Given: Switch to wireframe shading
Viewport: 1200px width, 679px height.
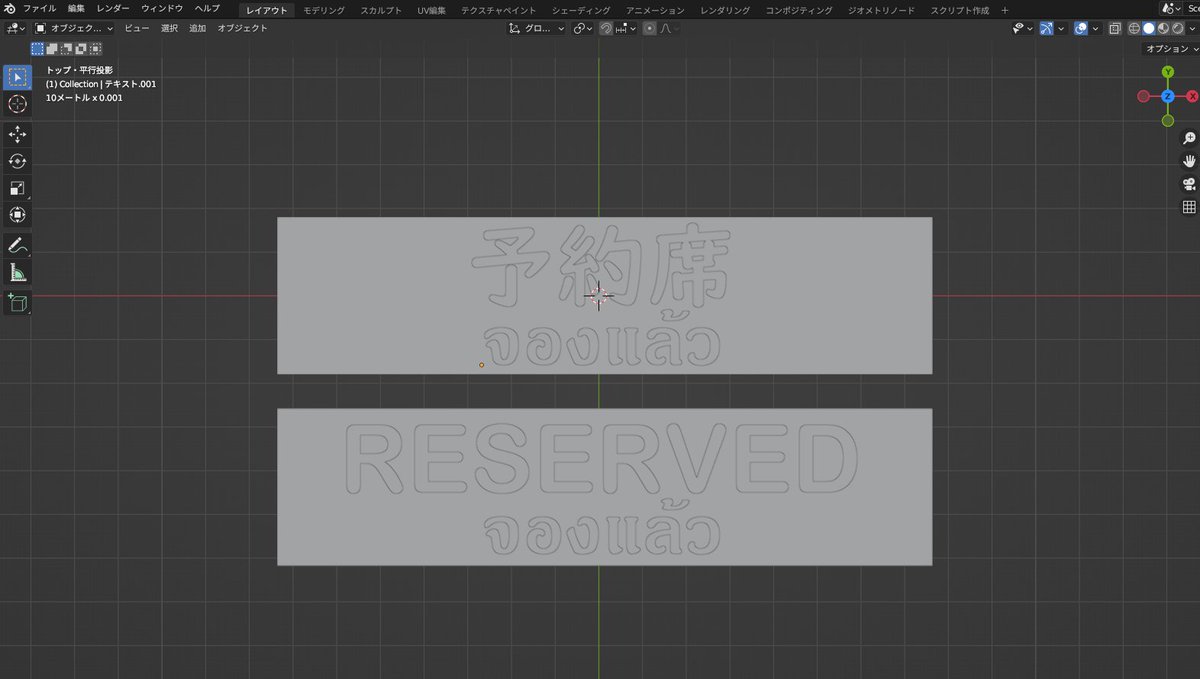Looking at the screenshot, I should click(x=1134, y=28).
